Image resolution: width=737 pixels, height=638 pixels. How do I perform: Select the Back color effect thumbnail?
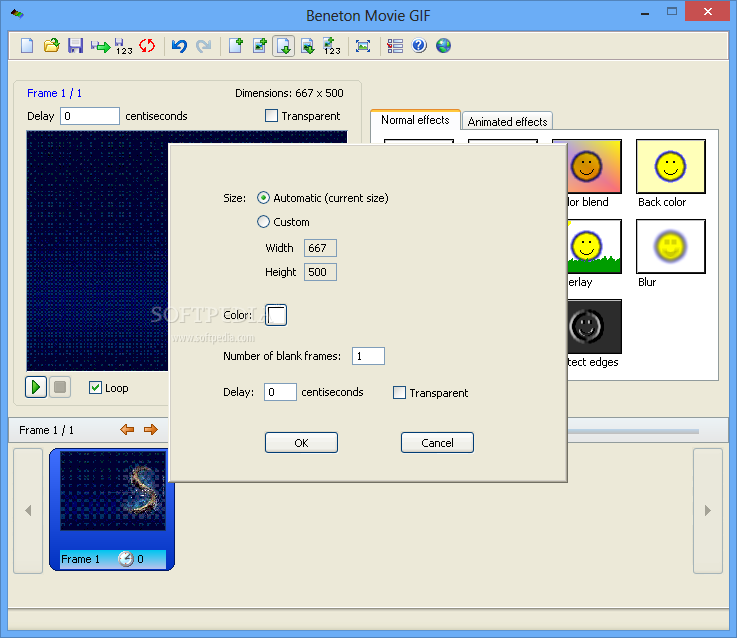[x=671, y=166]
